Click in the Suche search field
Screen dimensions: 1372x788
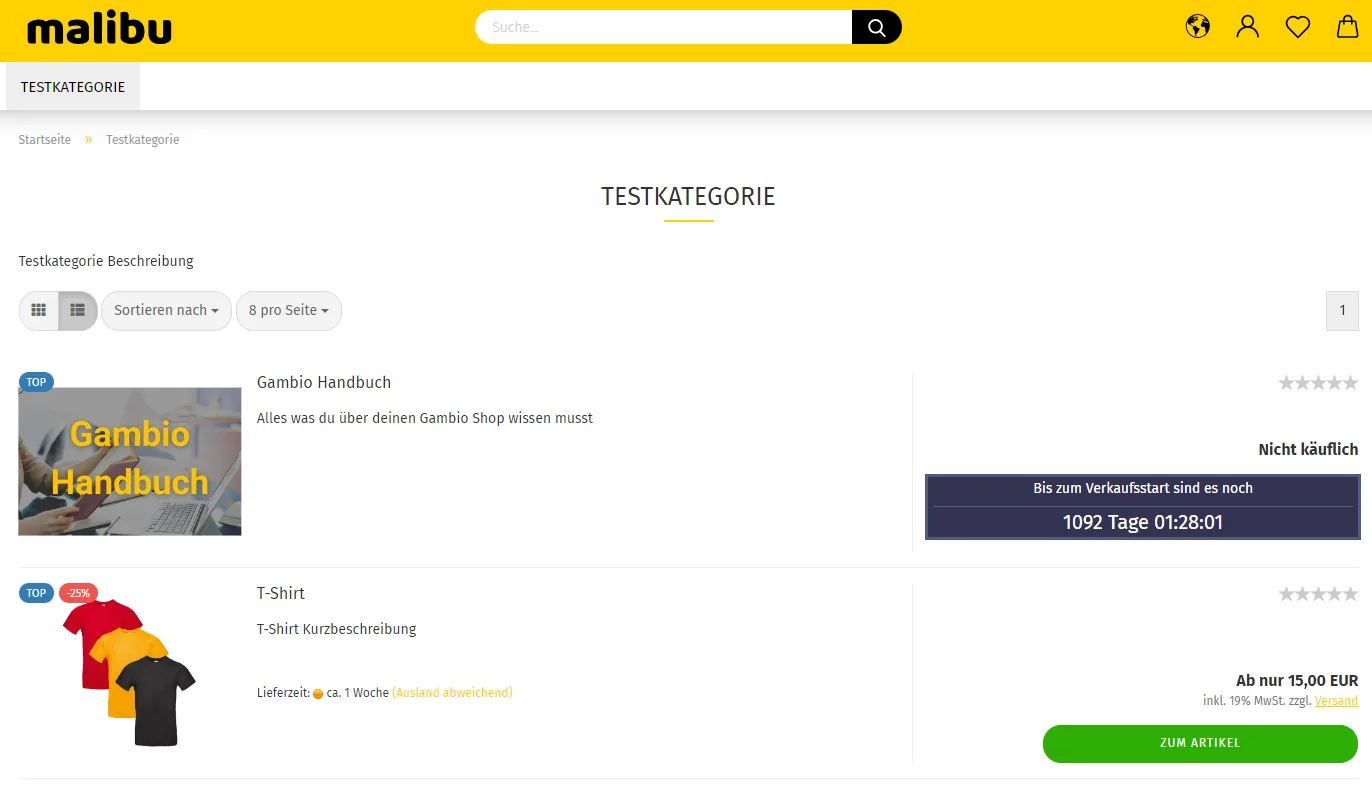tap(664, 27)
